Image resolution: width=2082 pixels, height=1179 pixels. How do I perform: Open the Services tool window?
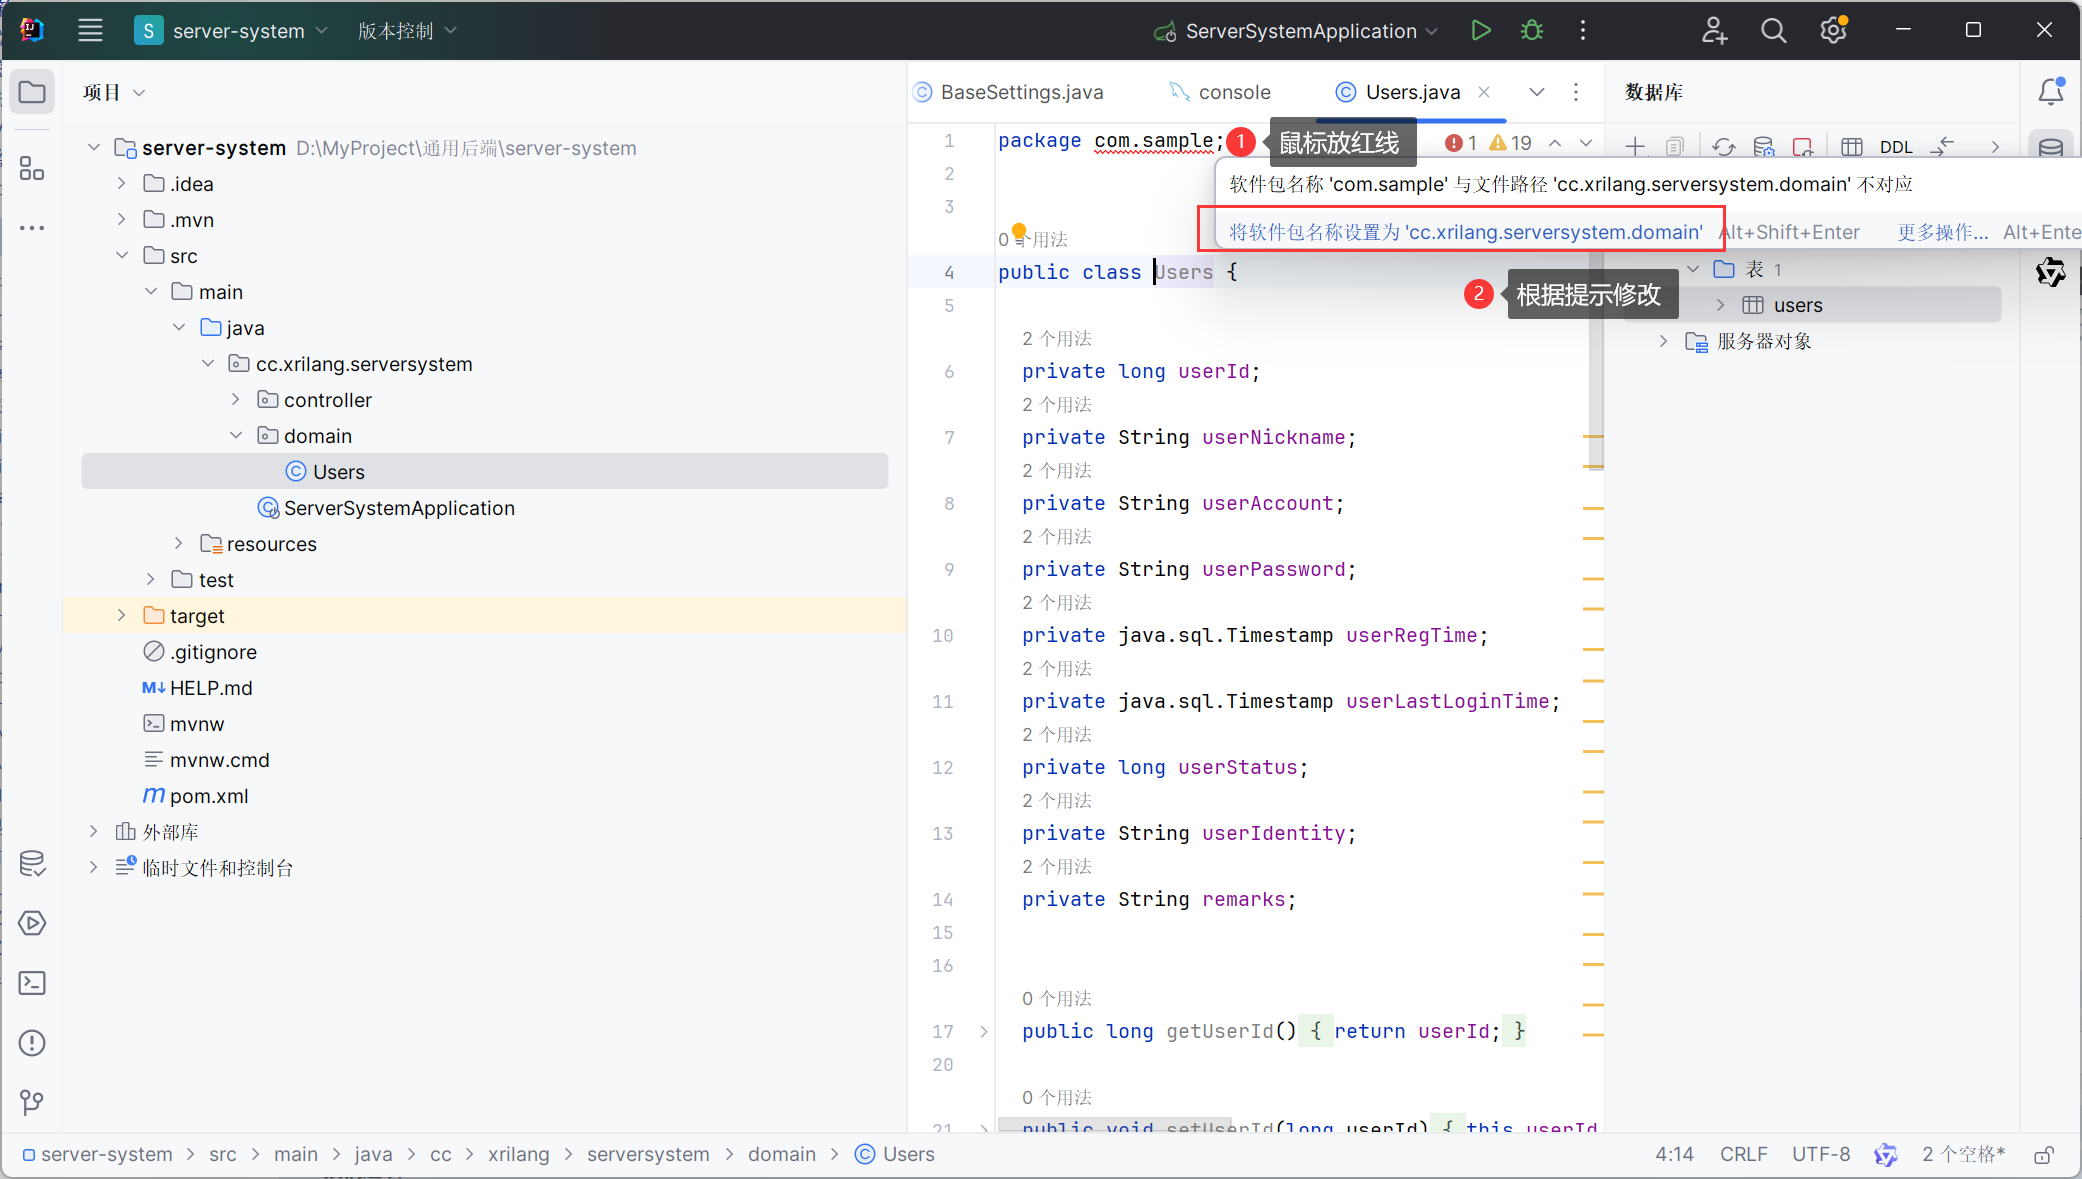point(32,923)
